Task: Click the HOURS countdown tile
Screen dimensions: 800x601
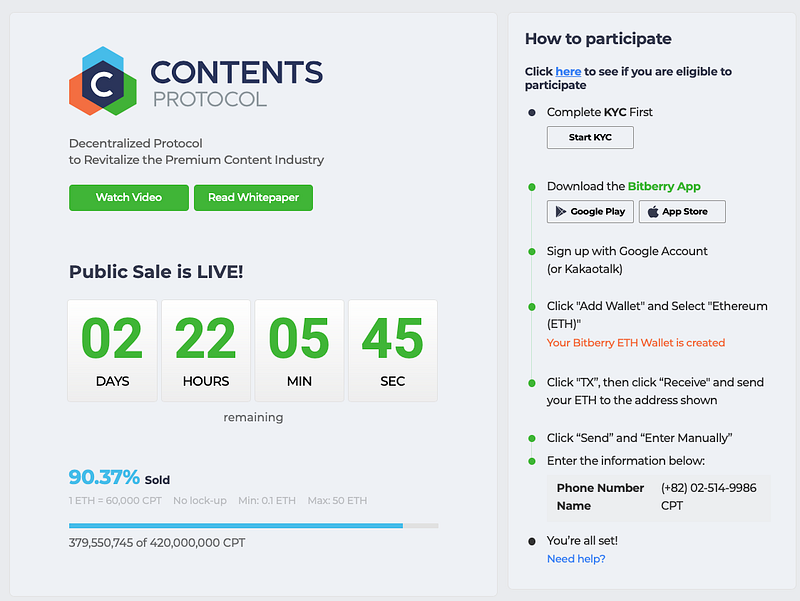Action: click(x=206, y=350)
